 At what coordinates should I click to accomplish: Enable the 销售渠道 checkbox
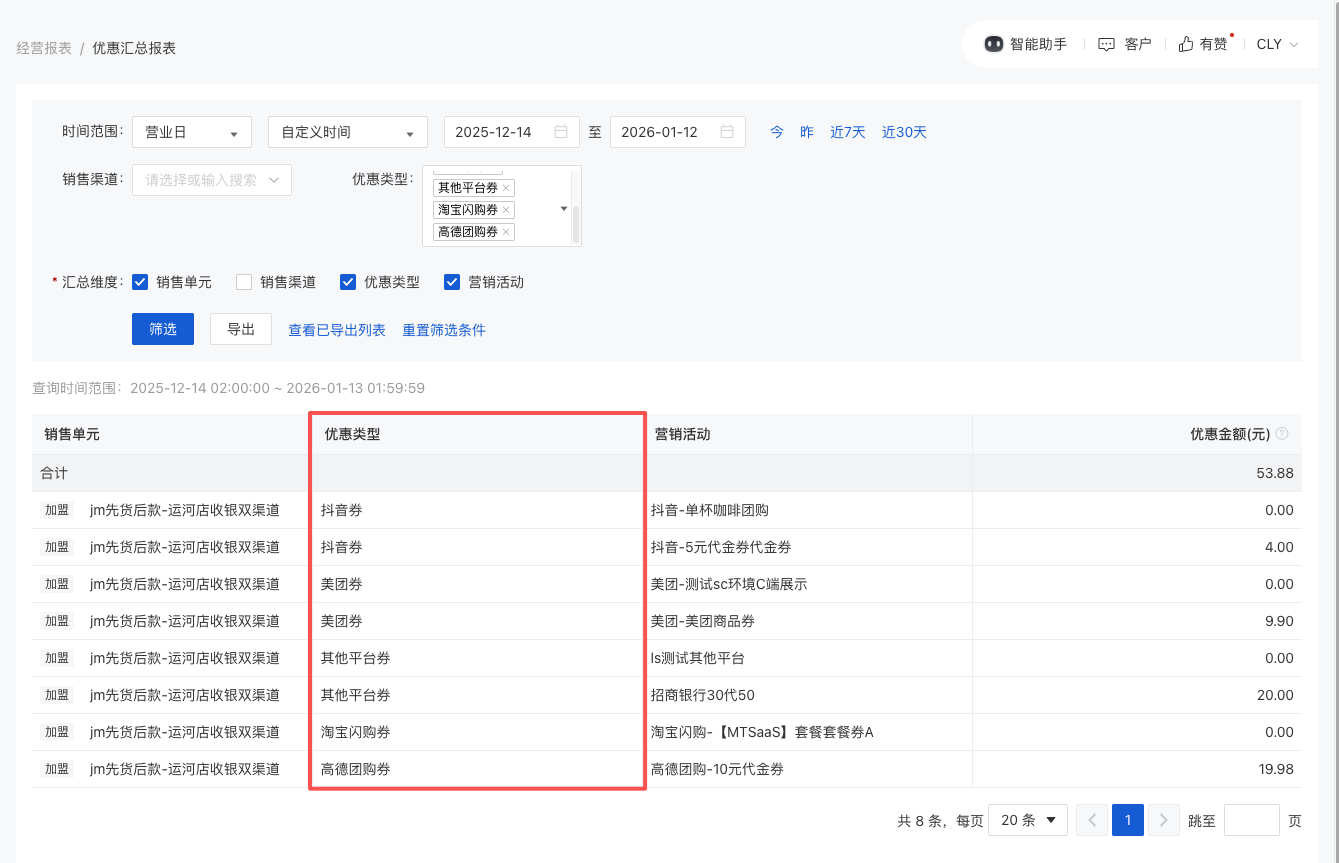(244, 282)
